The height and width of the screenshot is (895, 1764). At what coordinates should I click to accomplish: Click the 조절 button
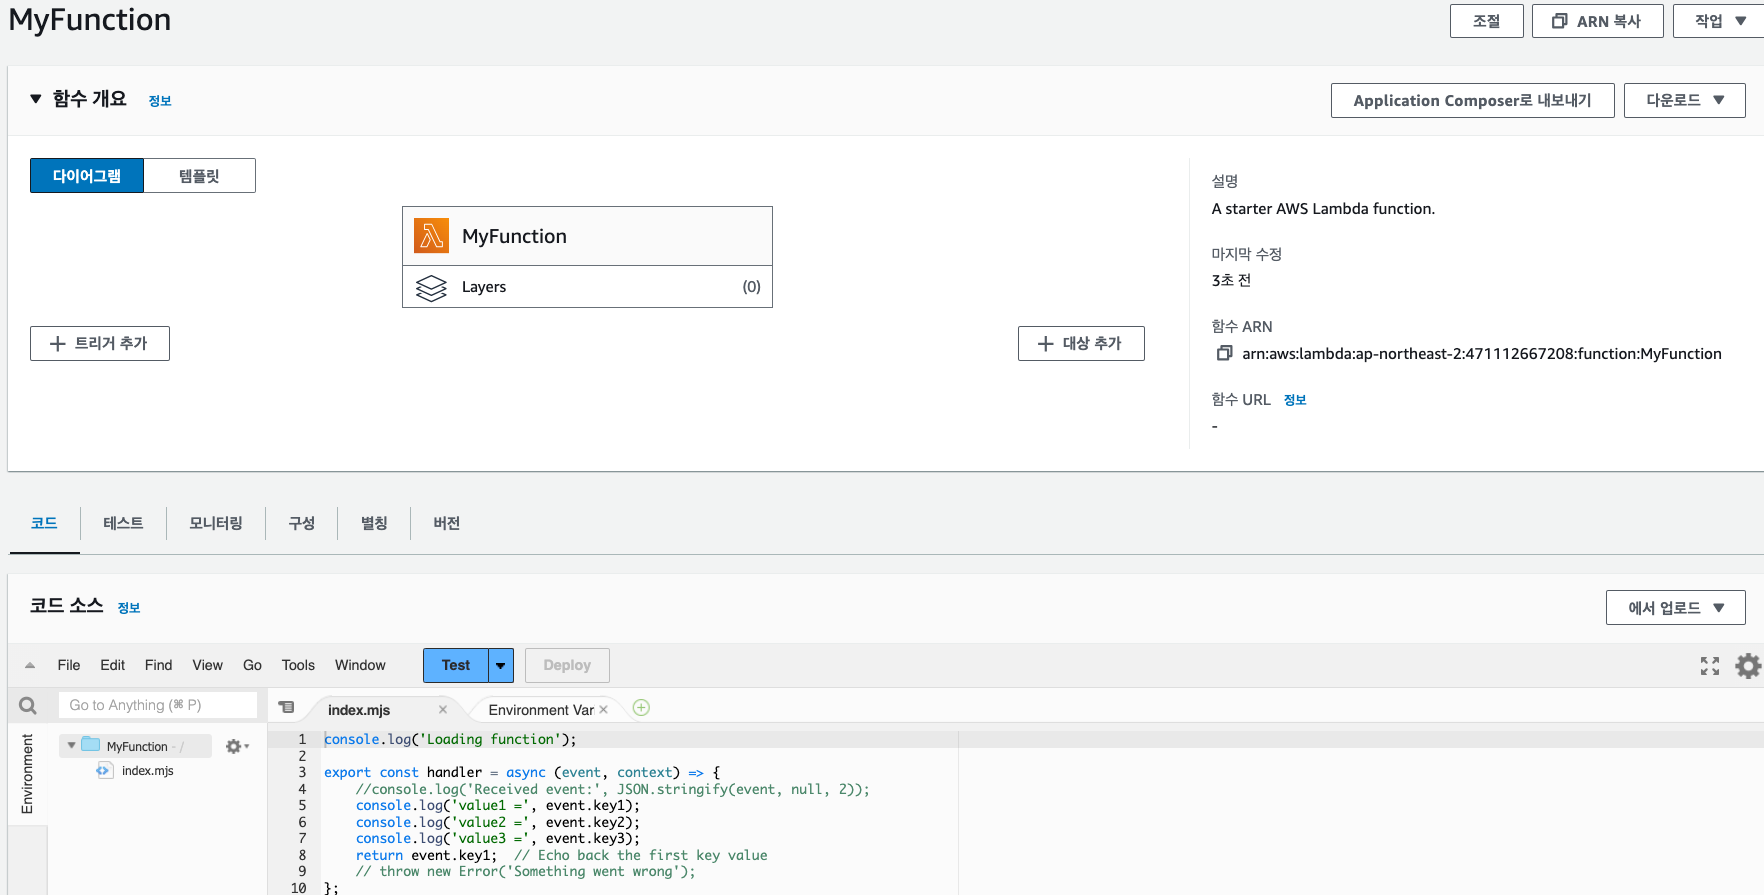tap(1487, 21)
